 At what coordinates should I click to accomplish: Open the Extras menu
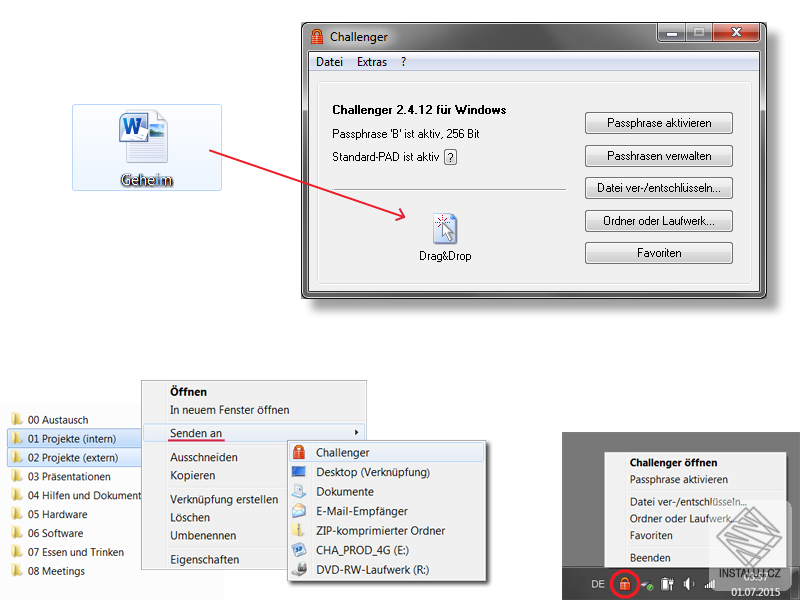(x=372, y=62)
